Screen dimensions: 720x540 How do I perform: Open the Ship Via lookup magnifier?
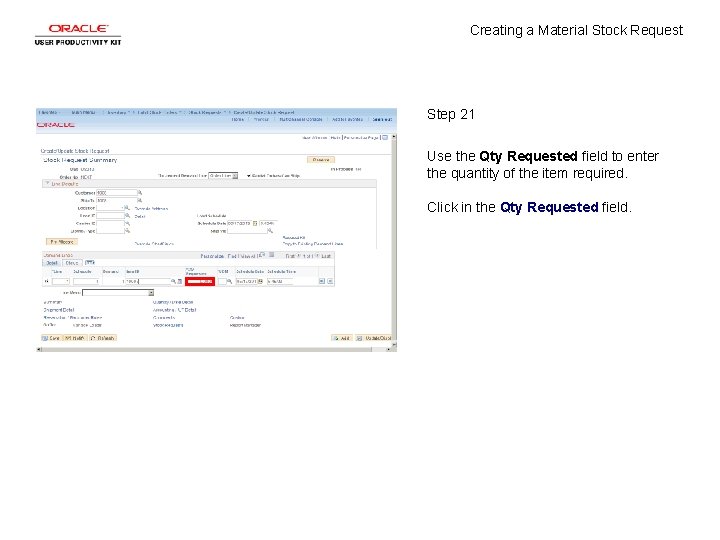(270, 231)
